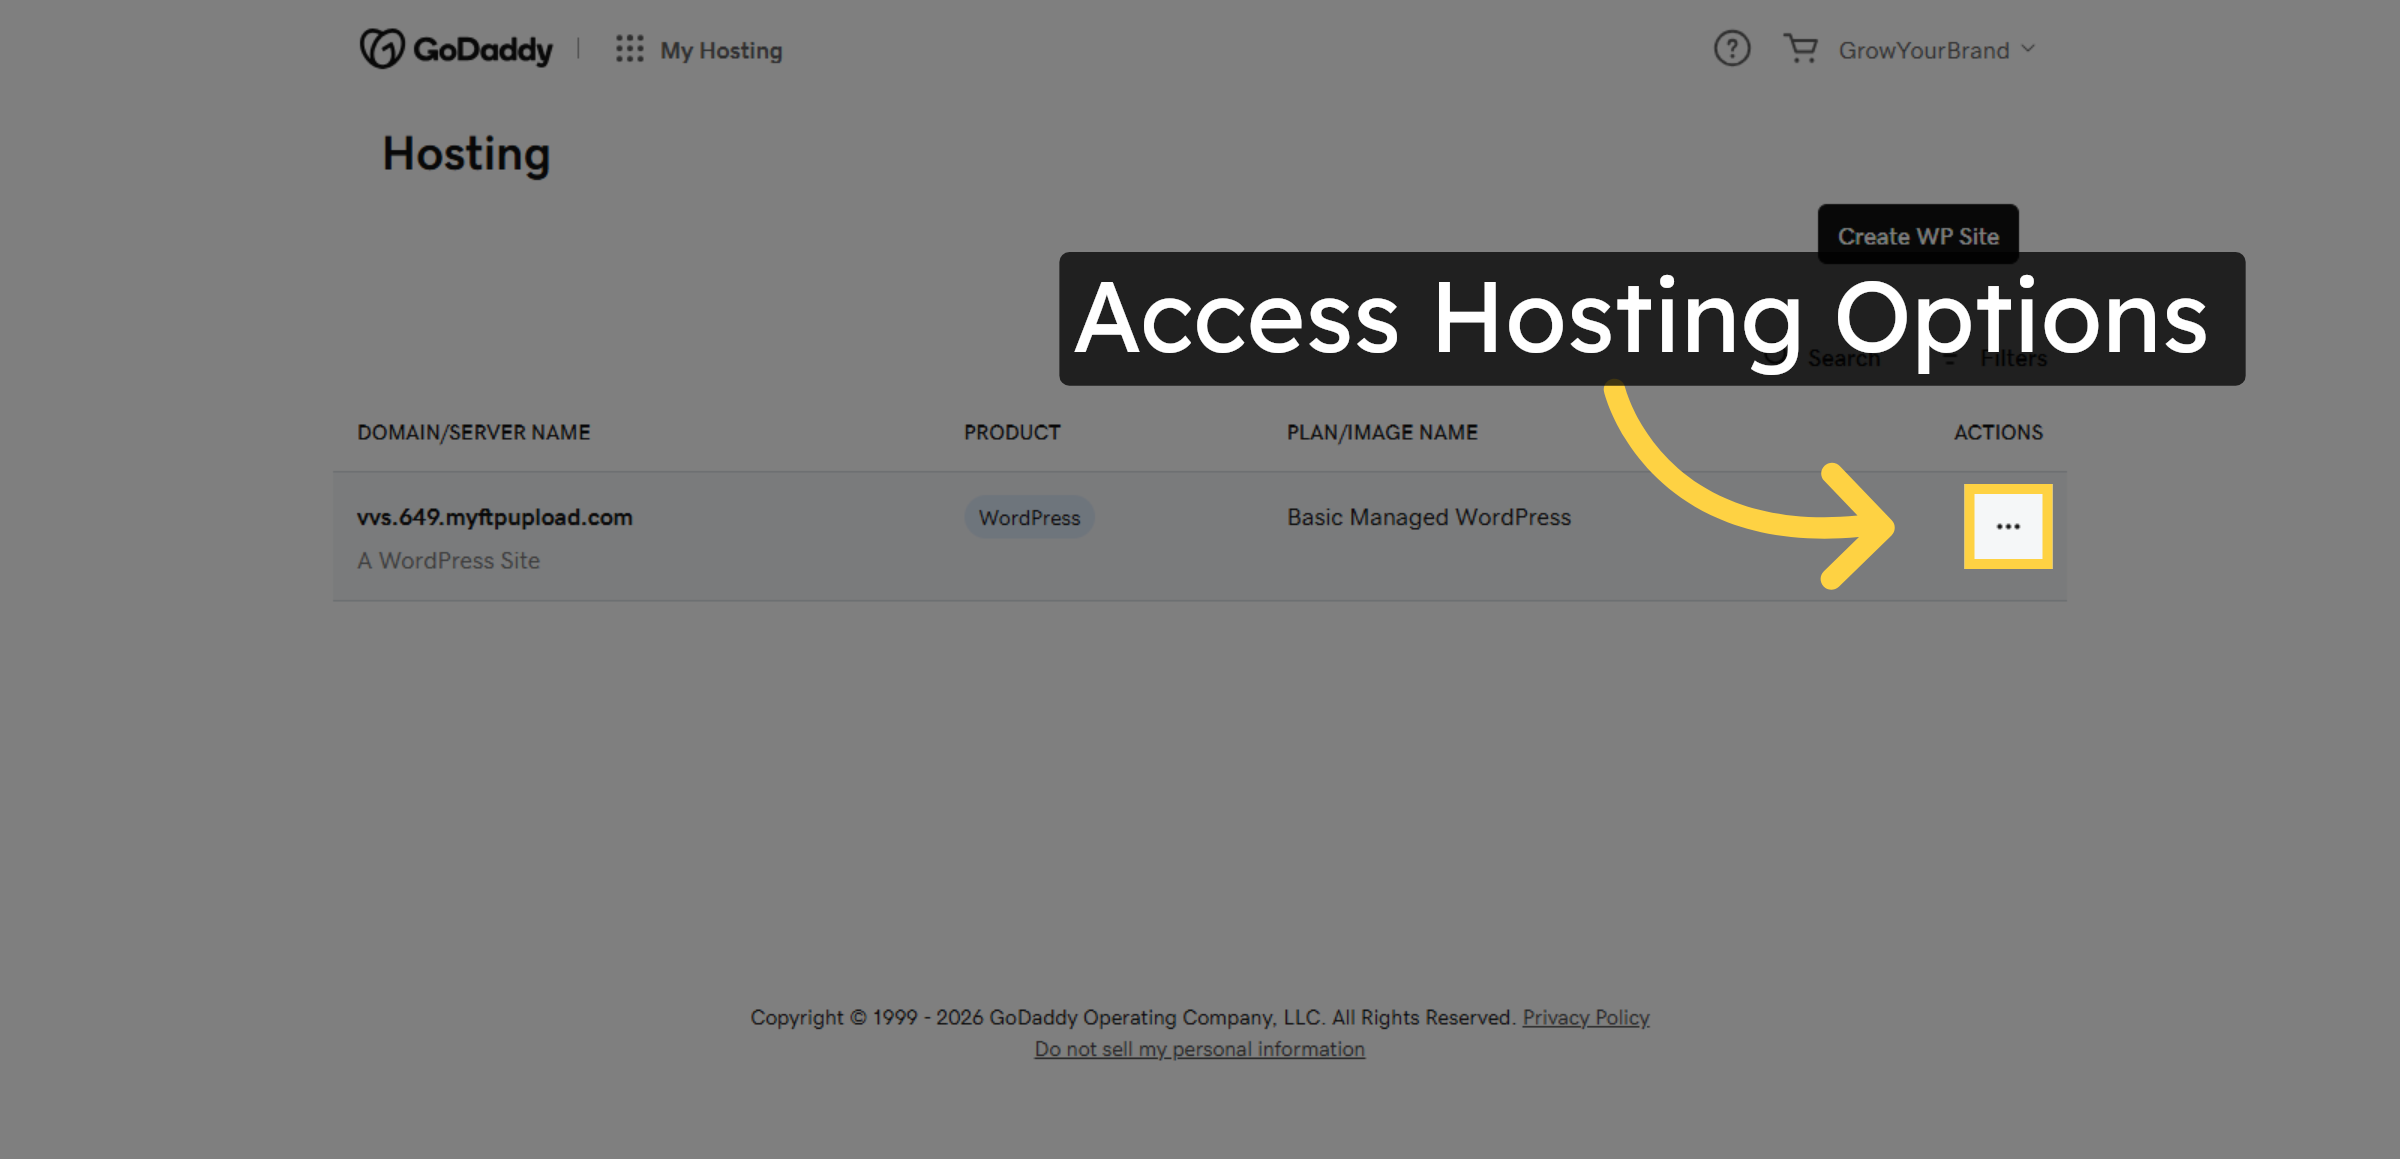Select the My Hosting menu item

(x=721, y=49)
